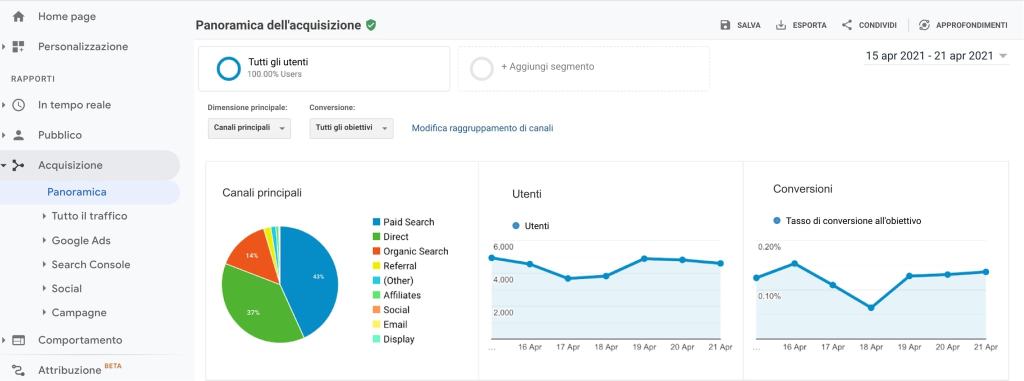Image resolution: width=1024 pixels, height=381 pixels.
Task: Click the + Aggiungi segmento box
Action: coord(584,68)
